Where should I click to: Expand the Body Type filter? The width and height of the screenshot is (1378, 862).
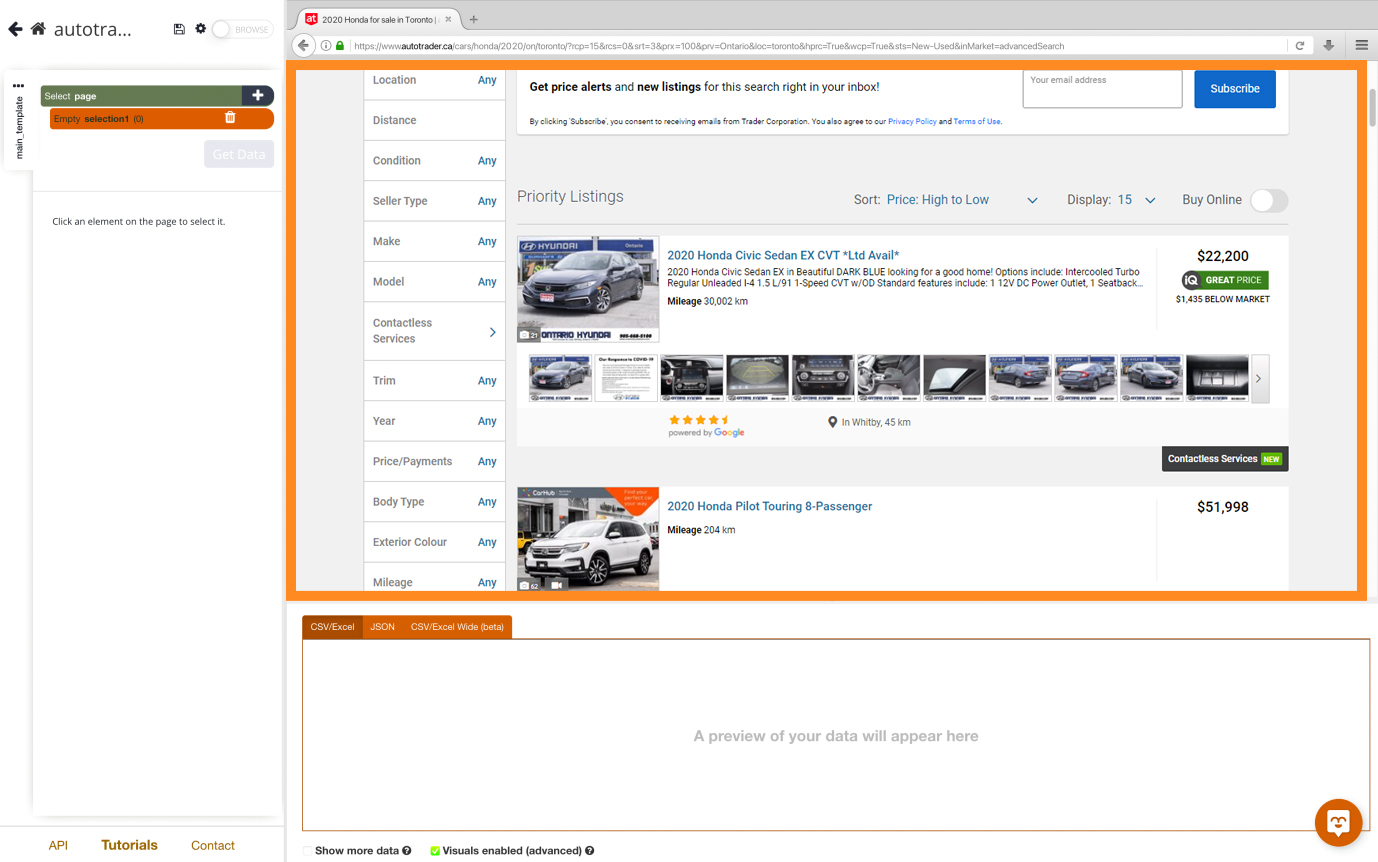tap(434, 502)
